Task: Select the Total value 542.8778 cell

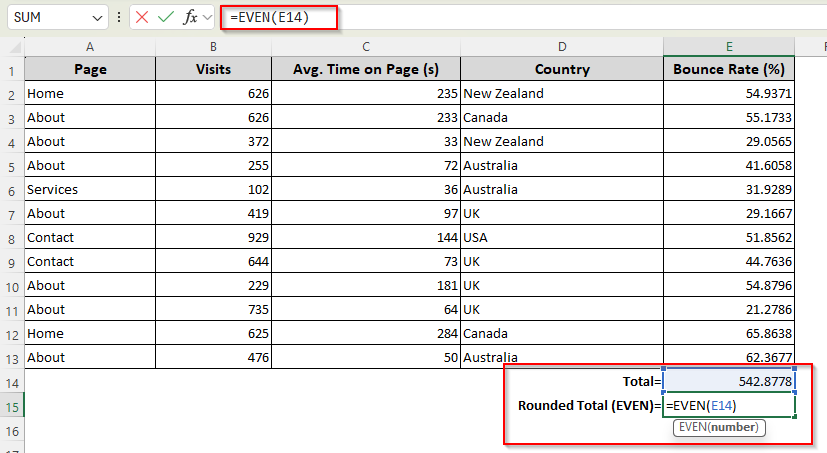Action: point(729,381)
